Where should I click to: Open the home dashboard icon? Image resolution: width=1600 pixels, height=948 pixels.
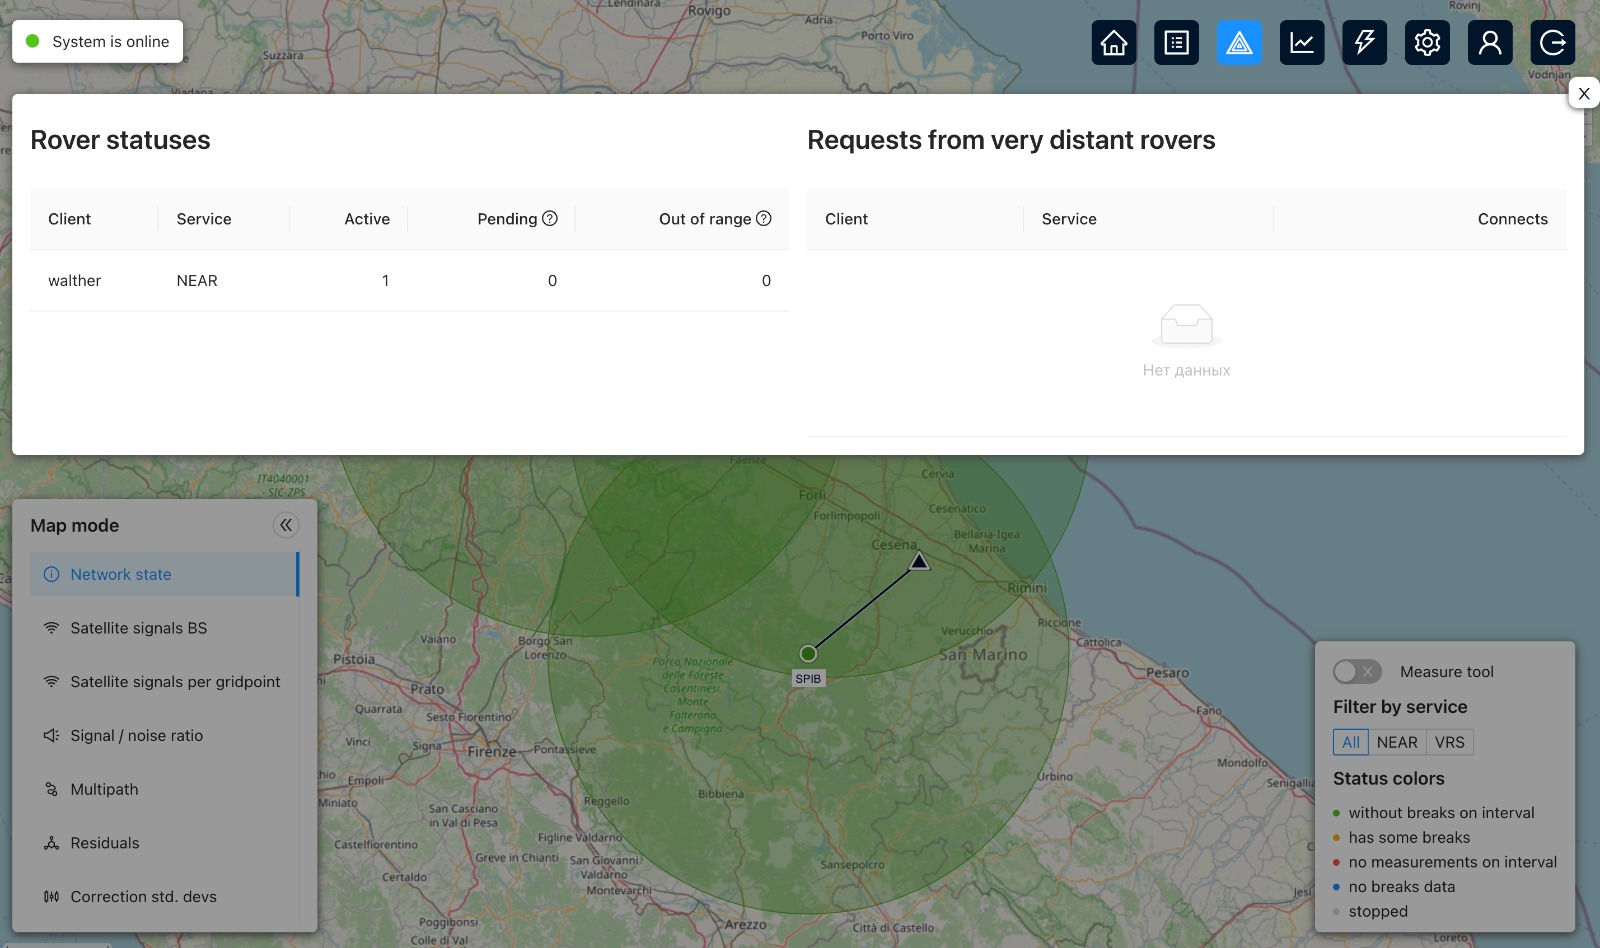pos(1113,42)
